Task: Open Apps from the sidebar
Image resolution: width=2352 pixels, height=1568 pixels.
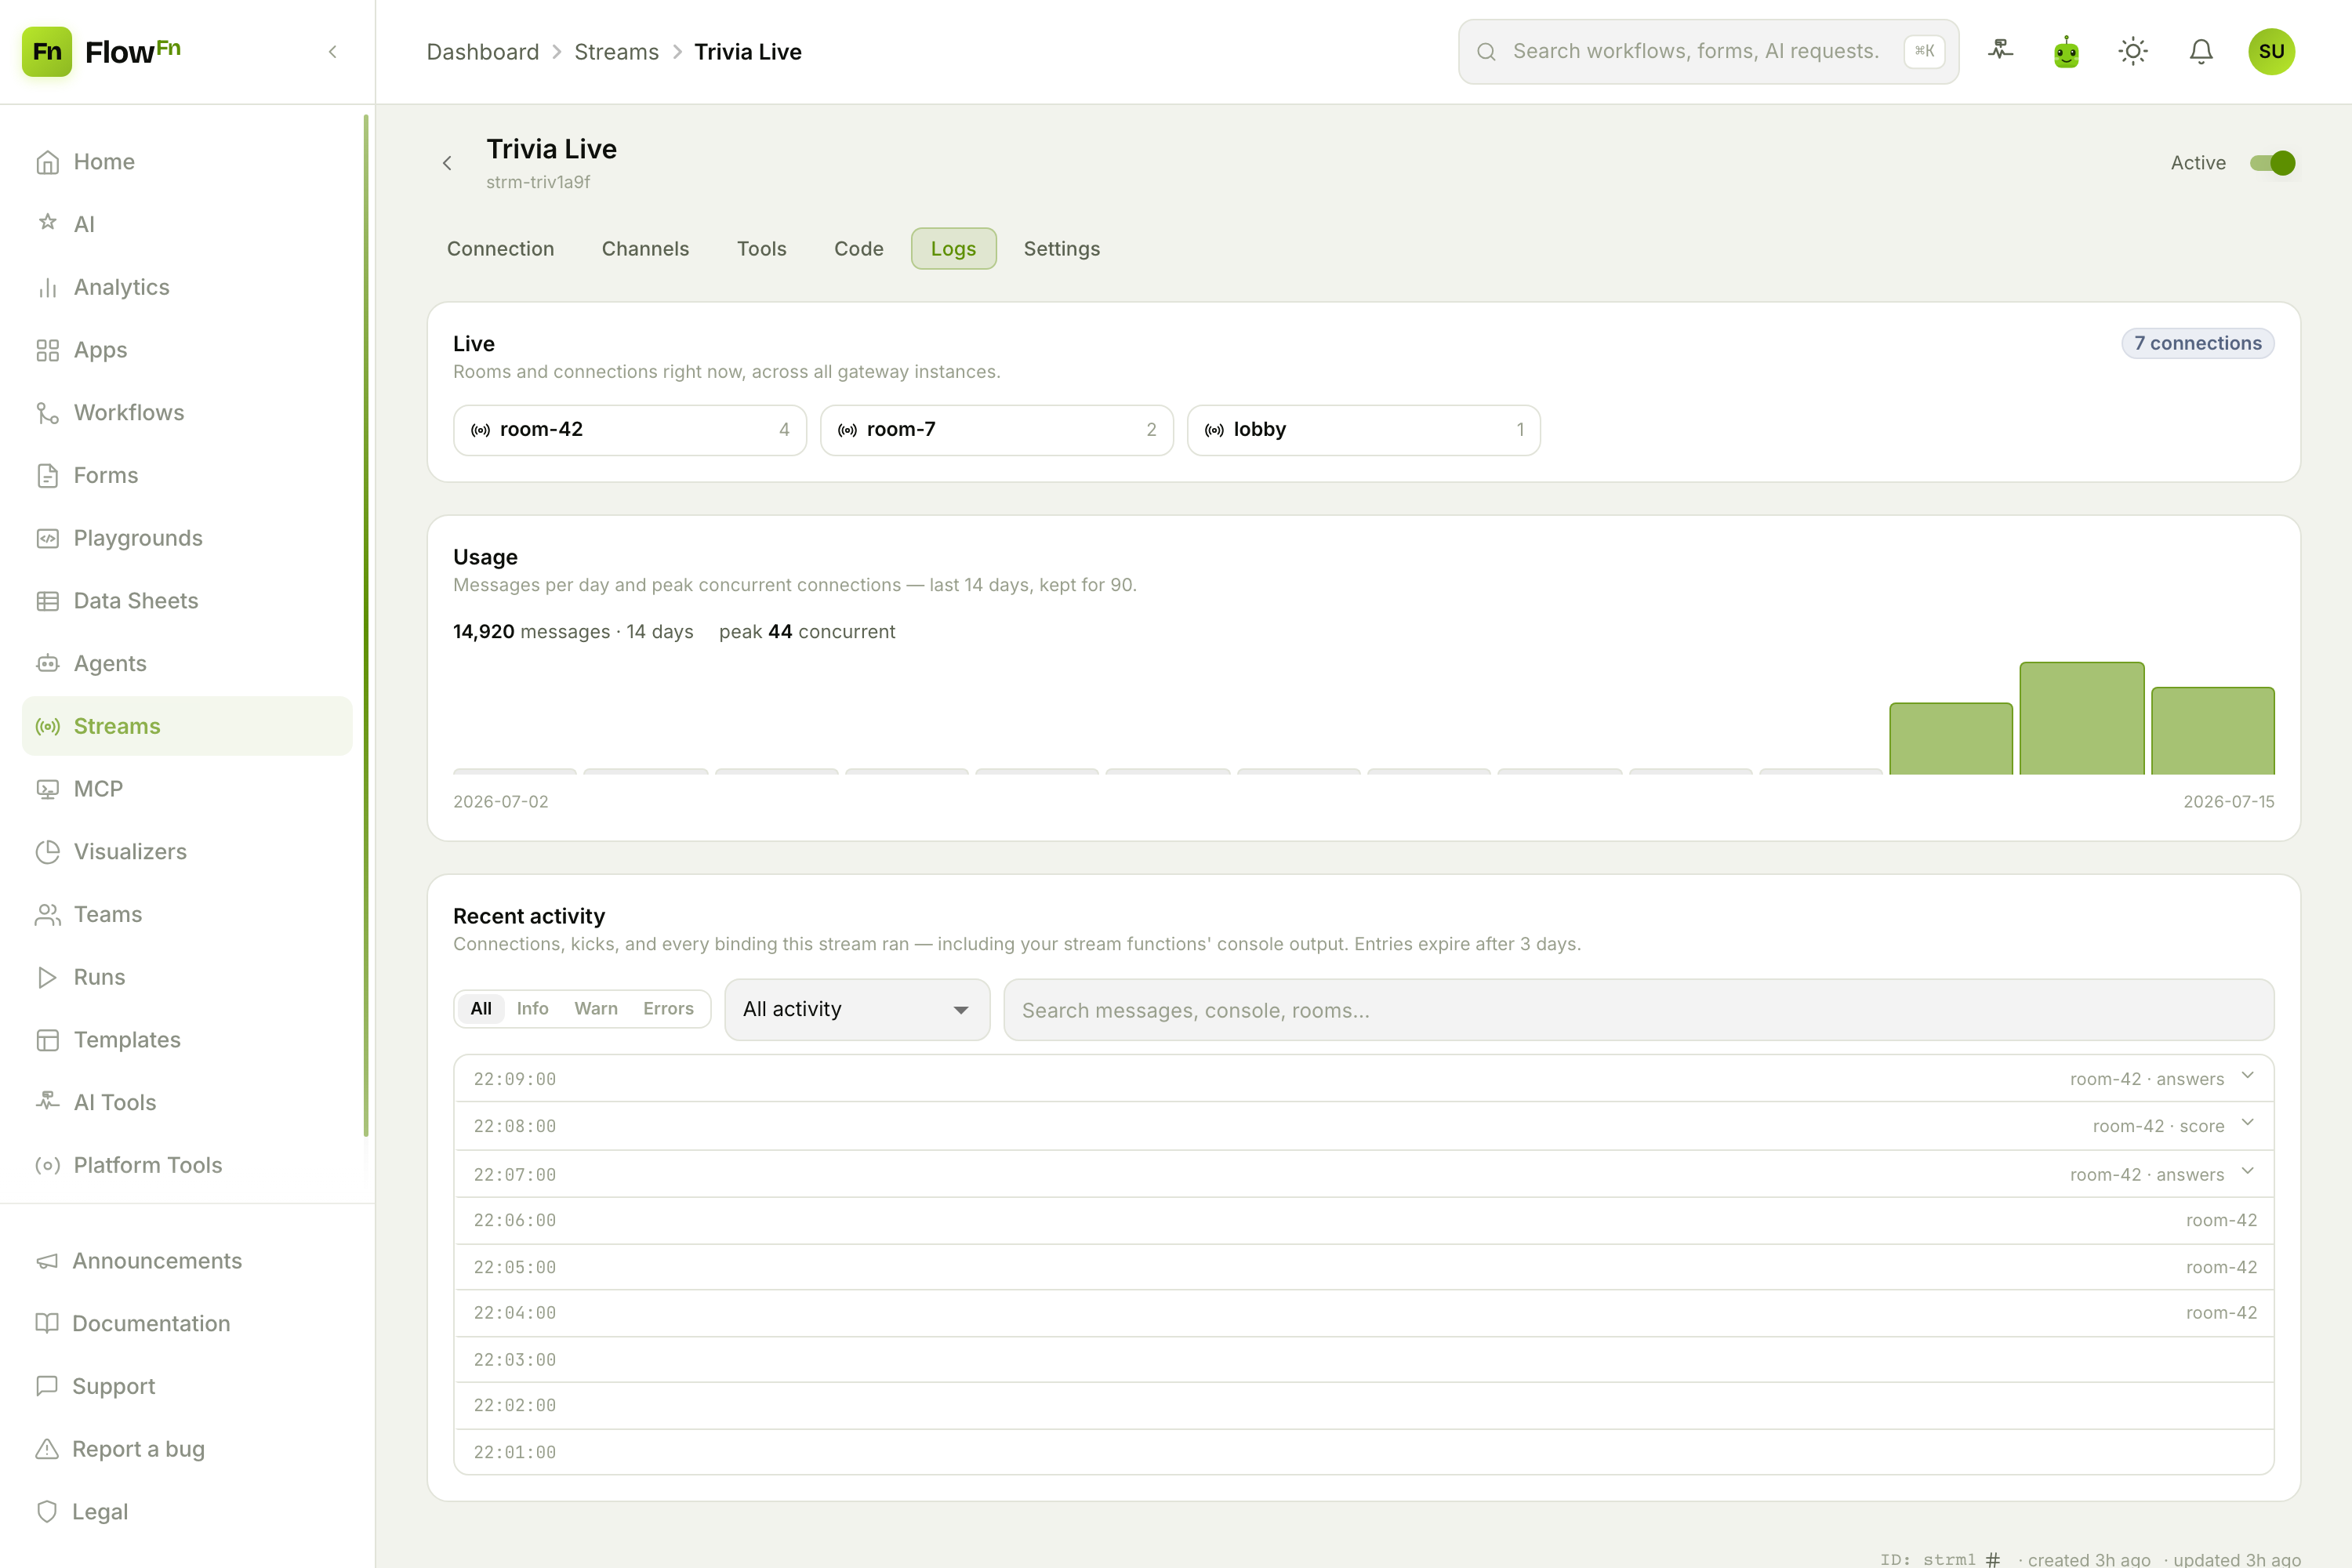Action: click(187, 349)
